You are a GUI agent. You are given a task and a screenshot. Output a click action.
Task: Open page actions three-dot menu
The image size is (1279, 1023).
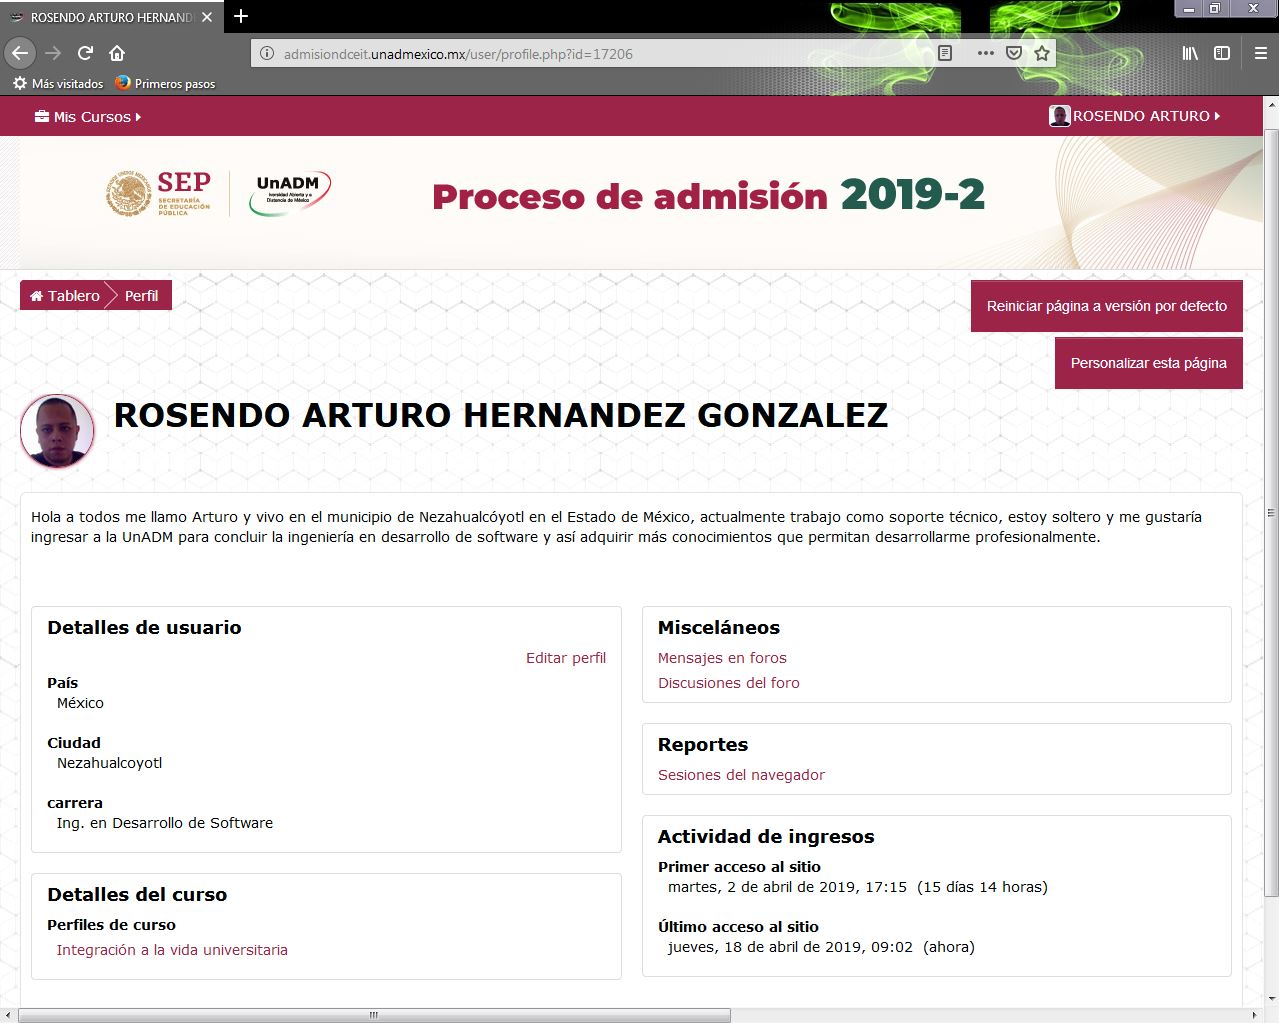(985, 54)
